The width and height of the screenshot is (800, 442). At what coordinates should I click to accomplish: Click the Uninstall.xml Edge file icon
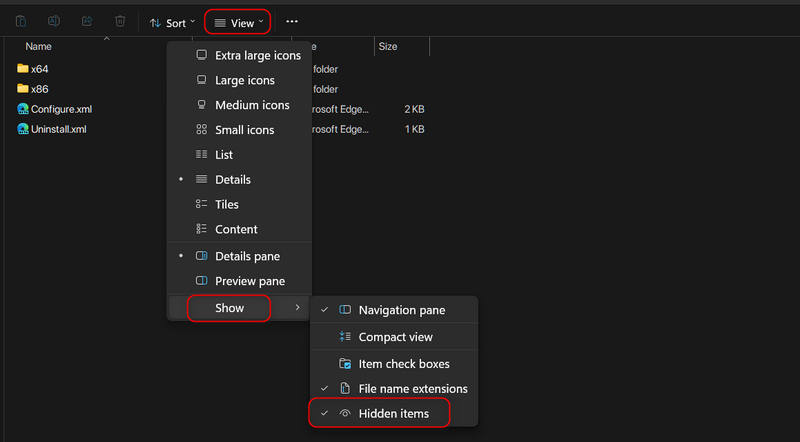pyautogui.click(x=22, y=129)
